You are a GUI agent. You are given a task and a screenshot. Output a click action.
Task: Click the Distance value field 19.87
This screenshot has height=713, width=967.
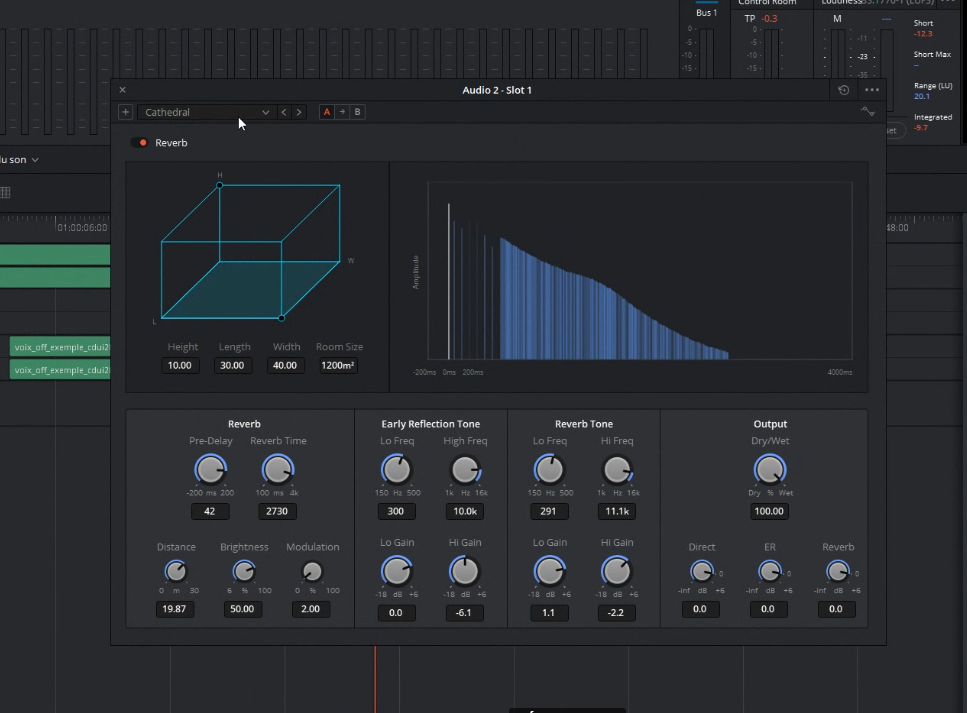(x=175, y=609)
